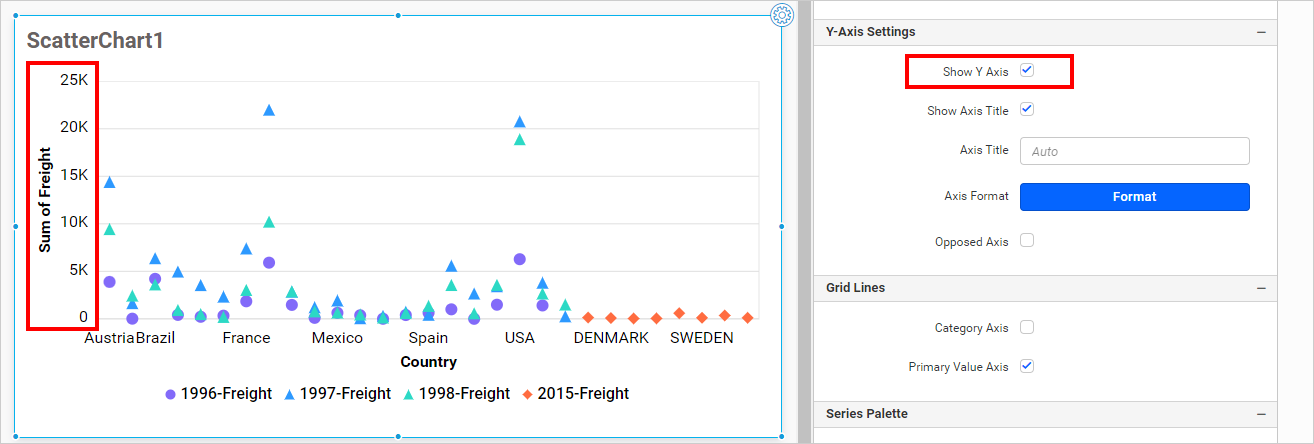
Task: Click the purple circle data point above USA
Action: click(x=519, y=259)
